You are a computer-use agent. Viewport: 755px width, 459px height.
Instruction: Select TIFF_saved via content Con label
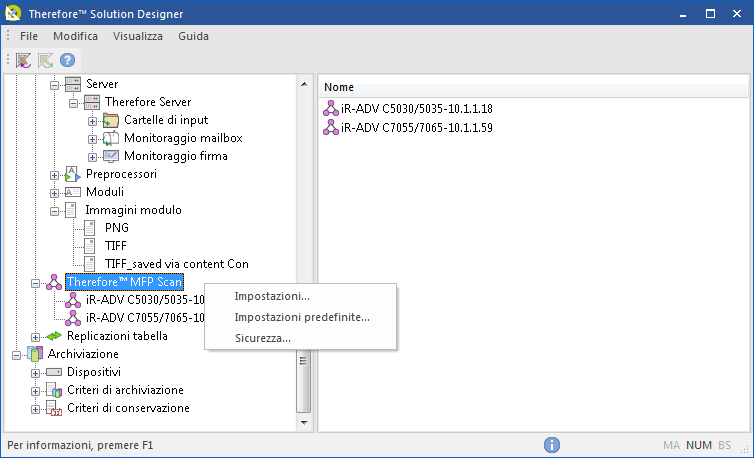pyautogui.click(x=177, y=264)
